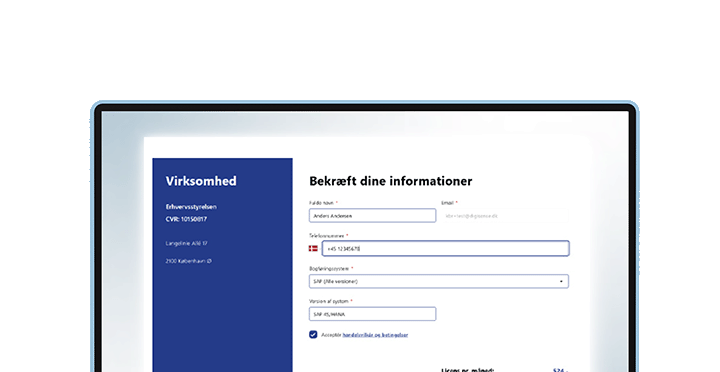Click the greyed-out Email field
This screenshot has width=720, height=372.
pyautogui.click(x=505, y=215)
